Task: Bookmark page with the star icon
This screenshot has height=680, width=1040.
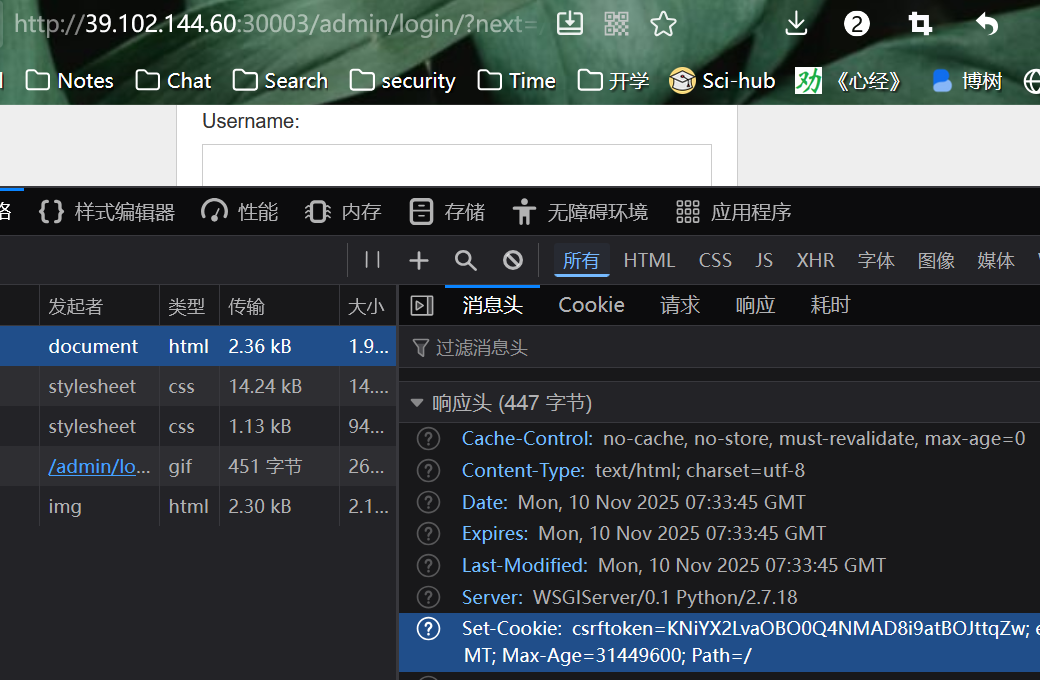Action: [663, 24]
